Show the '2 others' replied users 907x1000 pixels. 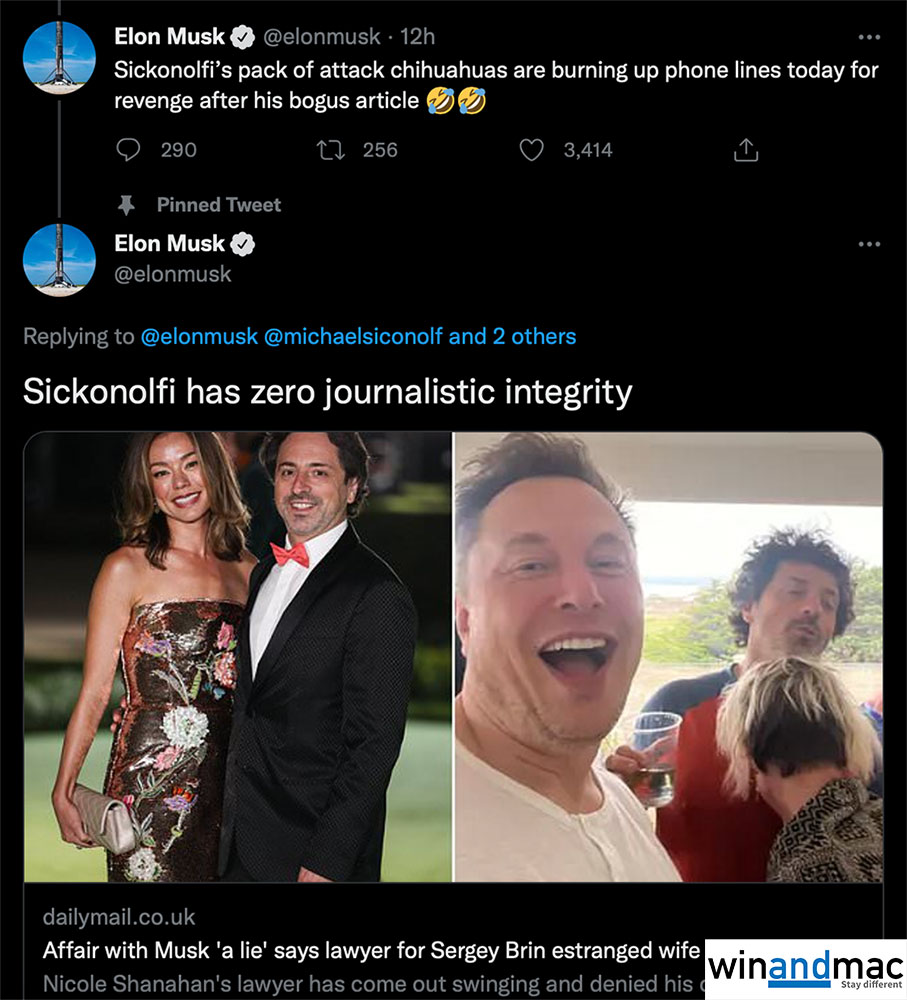[x=533, y=337]
